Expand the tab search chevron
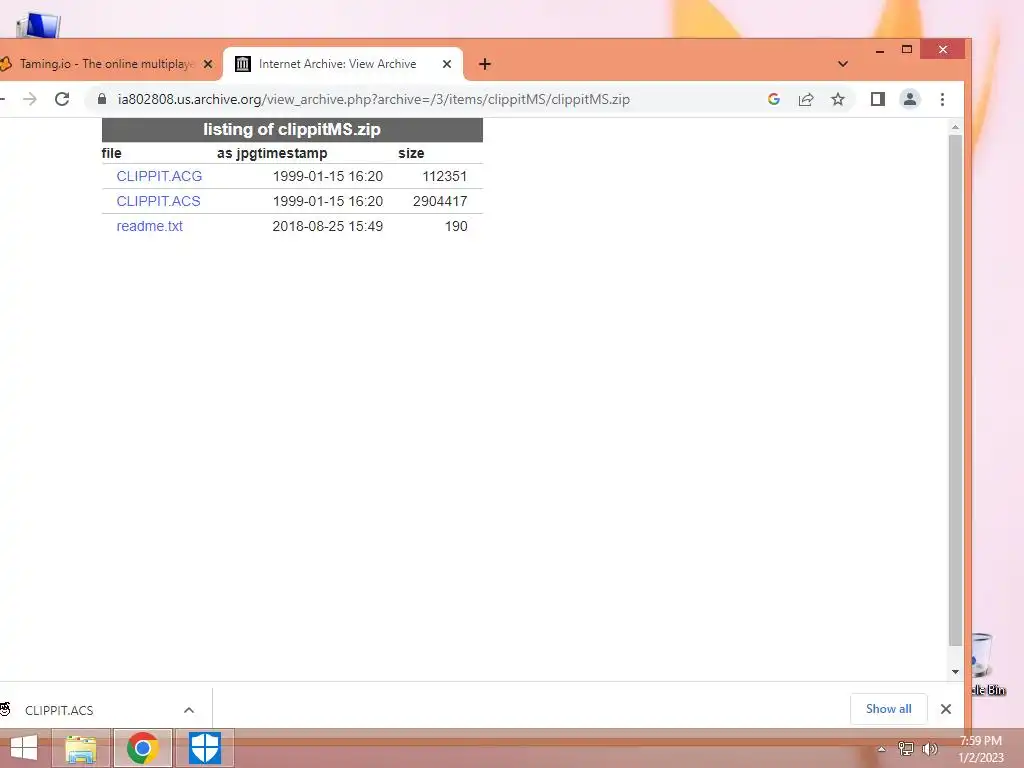Image resolution: width=1024 pixels, height=768 pixels. 842,64
